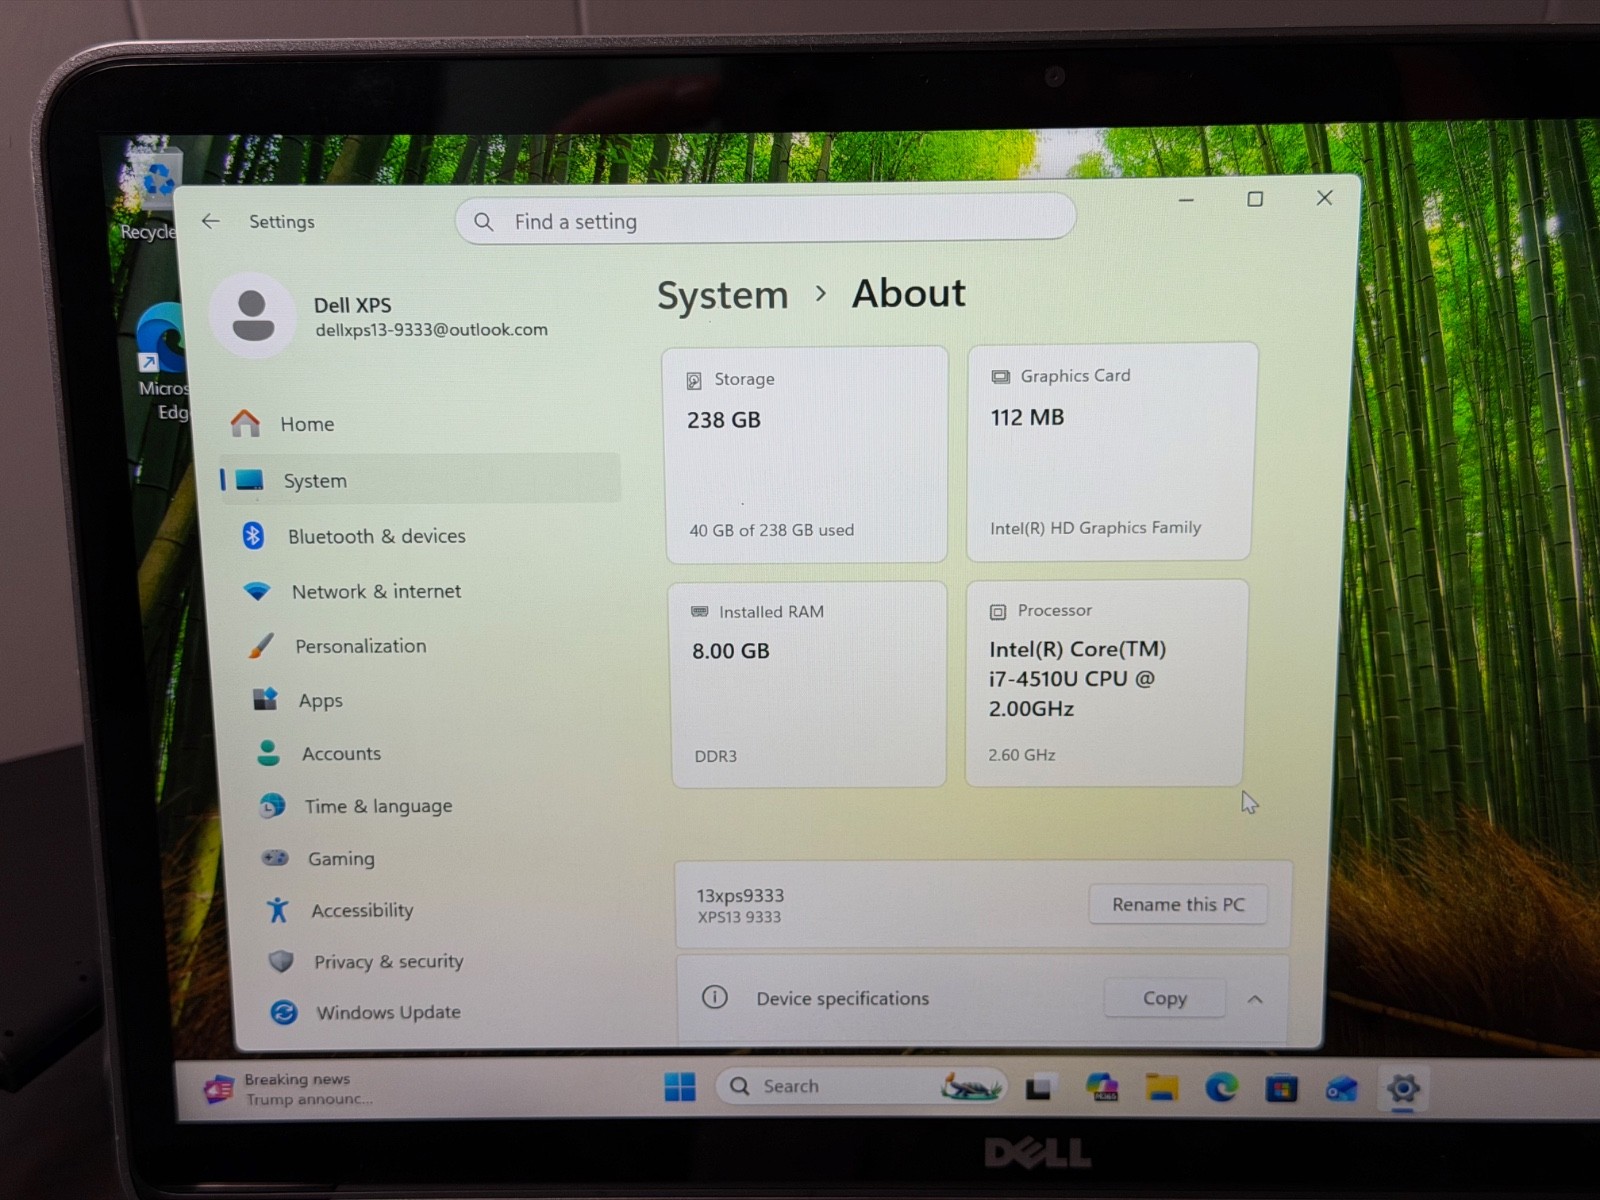The width and height of the screenshot is (1600, 1200).
Task: Click the Installed RAM 8.00 GB card
Action: click(808, 685)
